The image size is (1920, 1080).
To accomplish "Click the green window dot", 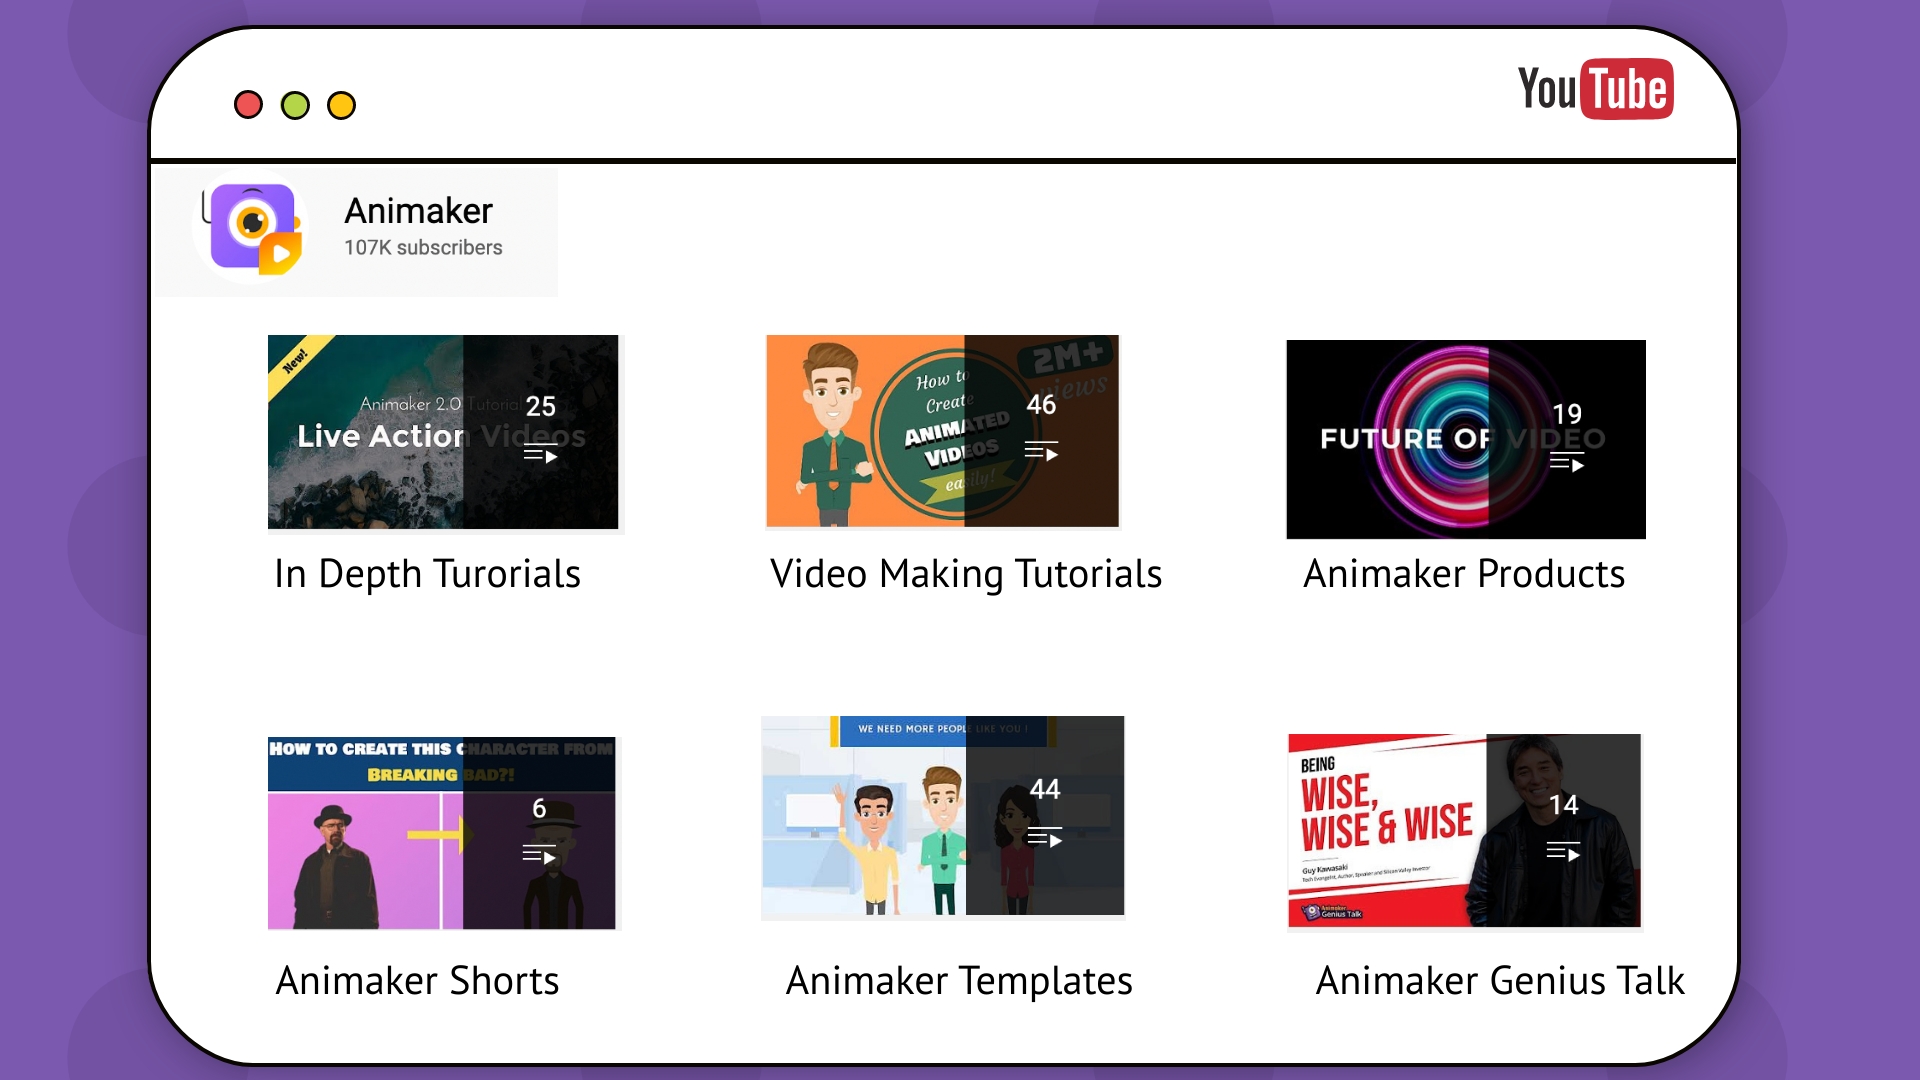I will [x=295, y=105].
